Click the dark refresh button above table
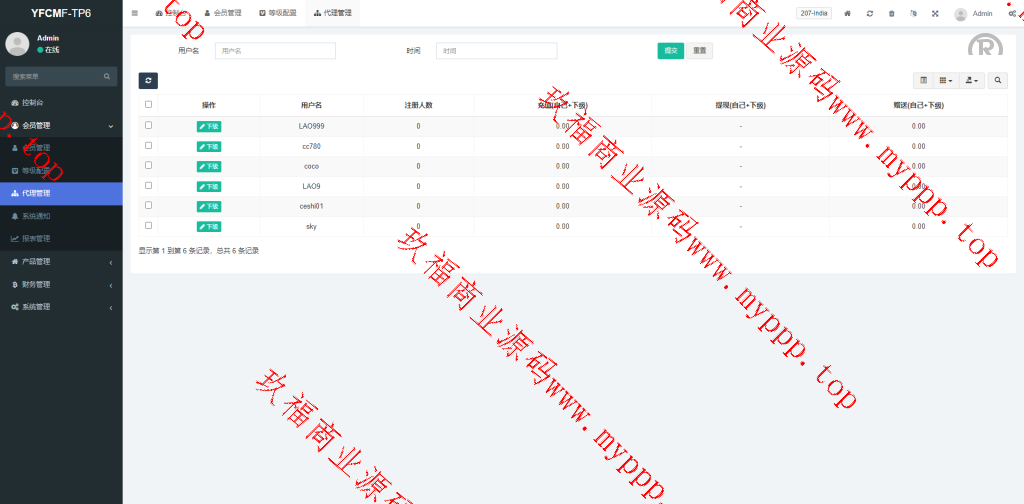 pos(148,81)
